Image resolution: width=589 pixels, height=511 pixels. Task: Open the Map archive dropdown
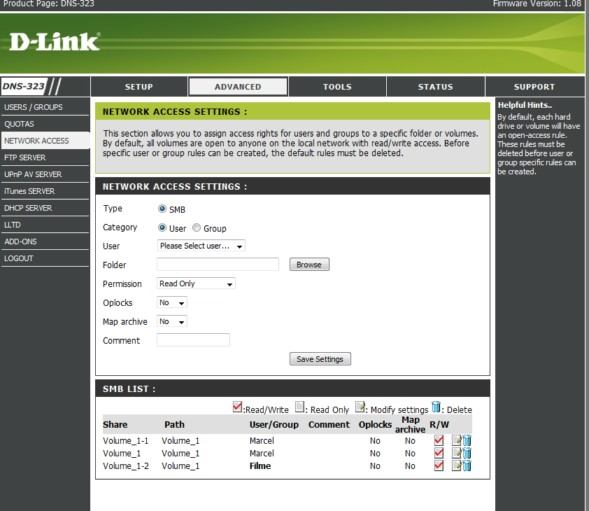(172, 322)
